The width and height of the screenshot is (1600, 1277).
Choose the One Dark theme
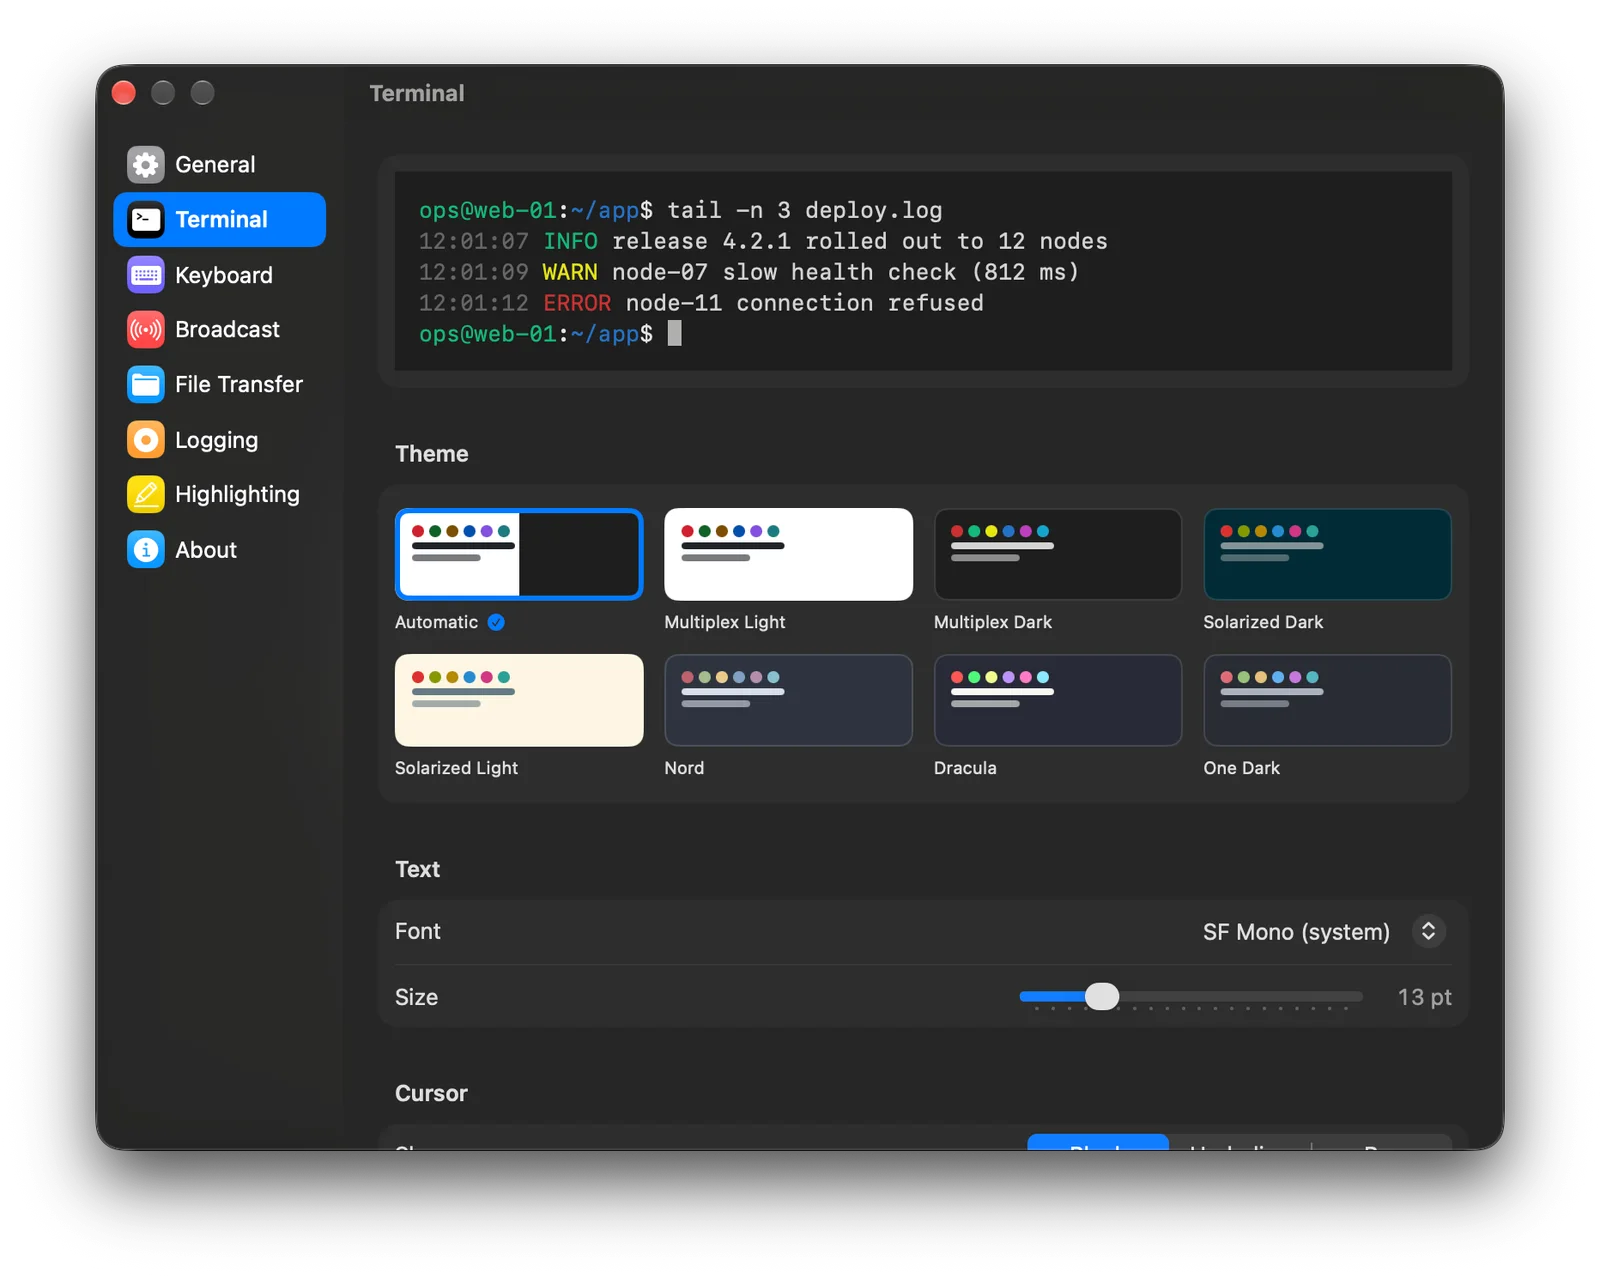click(1327, 700)
